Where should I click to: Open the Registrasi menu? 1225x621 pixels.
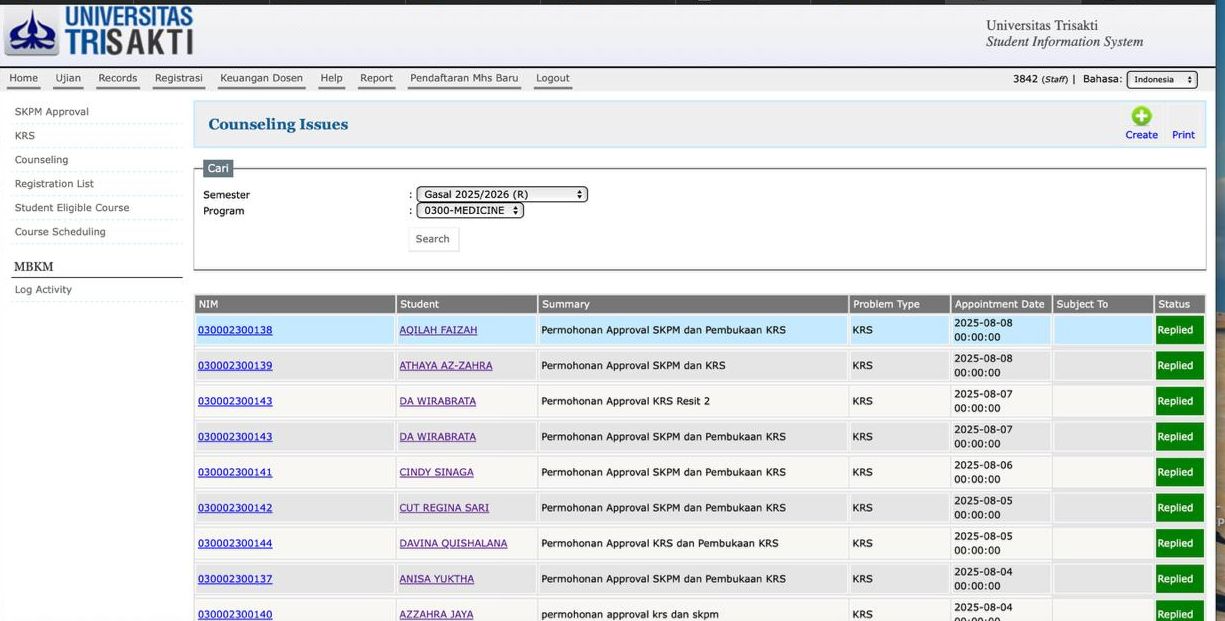pyautogui.click(x=178, y=78)
